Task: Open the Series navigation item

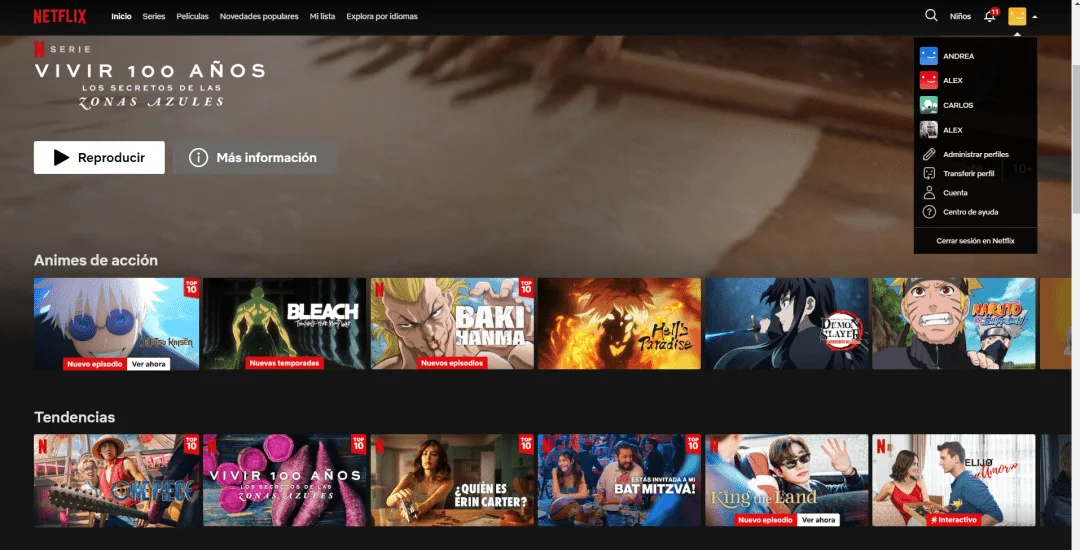Action: coord(154,16)
